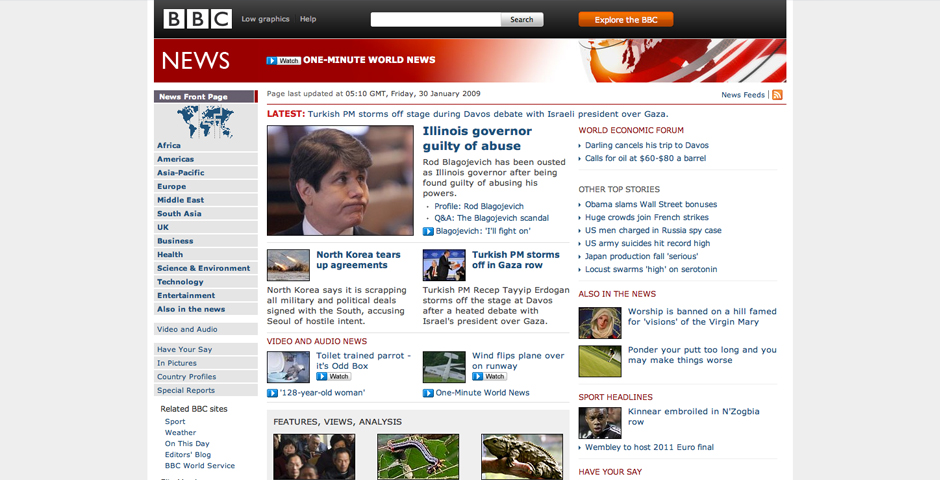Select News Front Page in sidebar
This screenshot has height=480, width=940.
(206, 96)
